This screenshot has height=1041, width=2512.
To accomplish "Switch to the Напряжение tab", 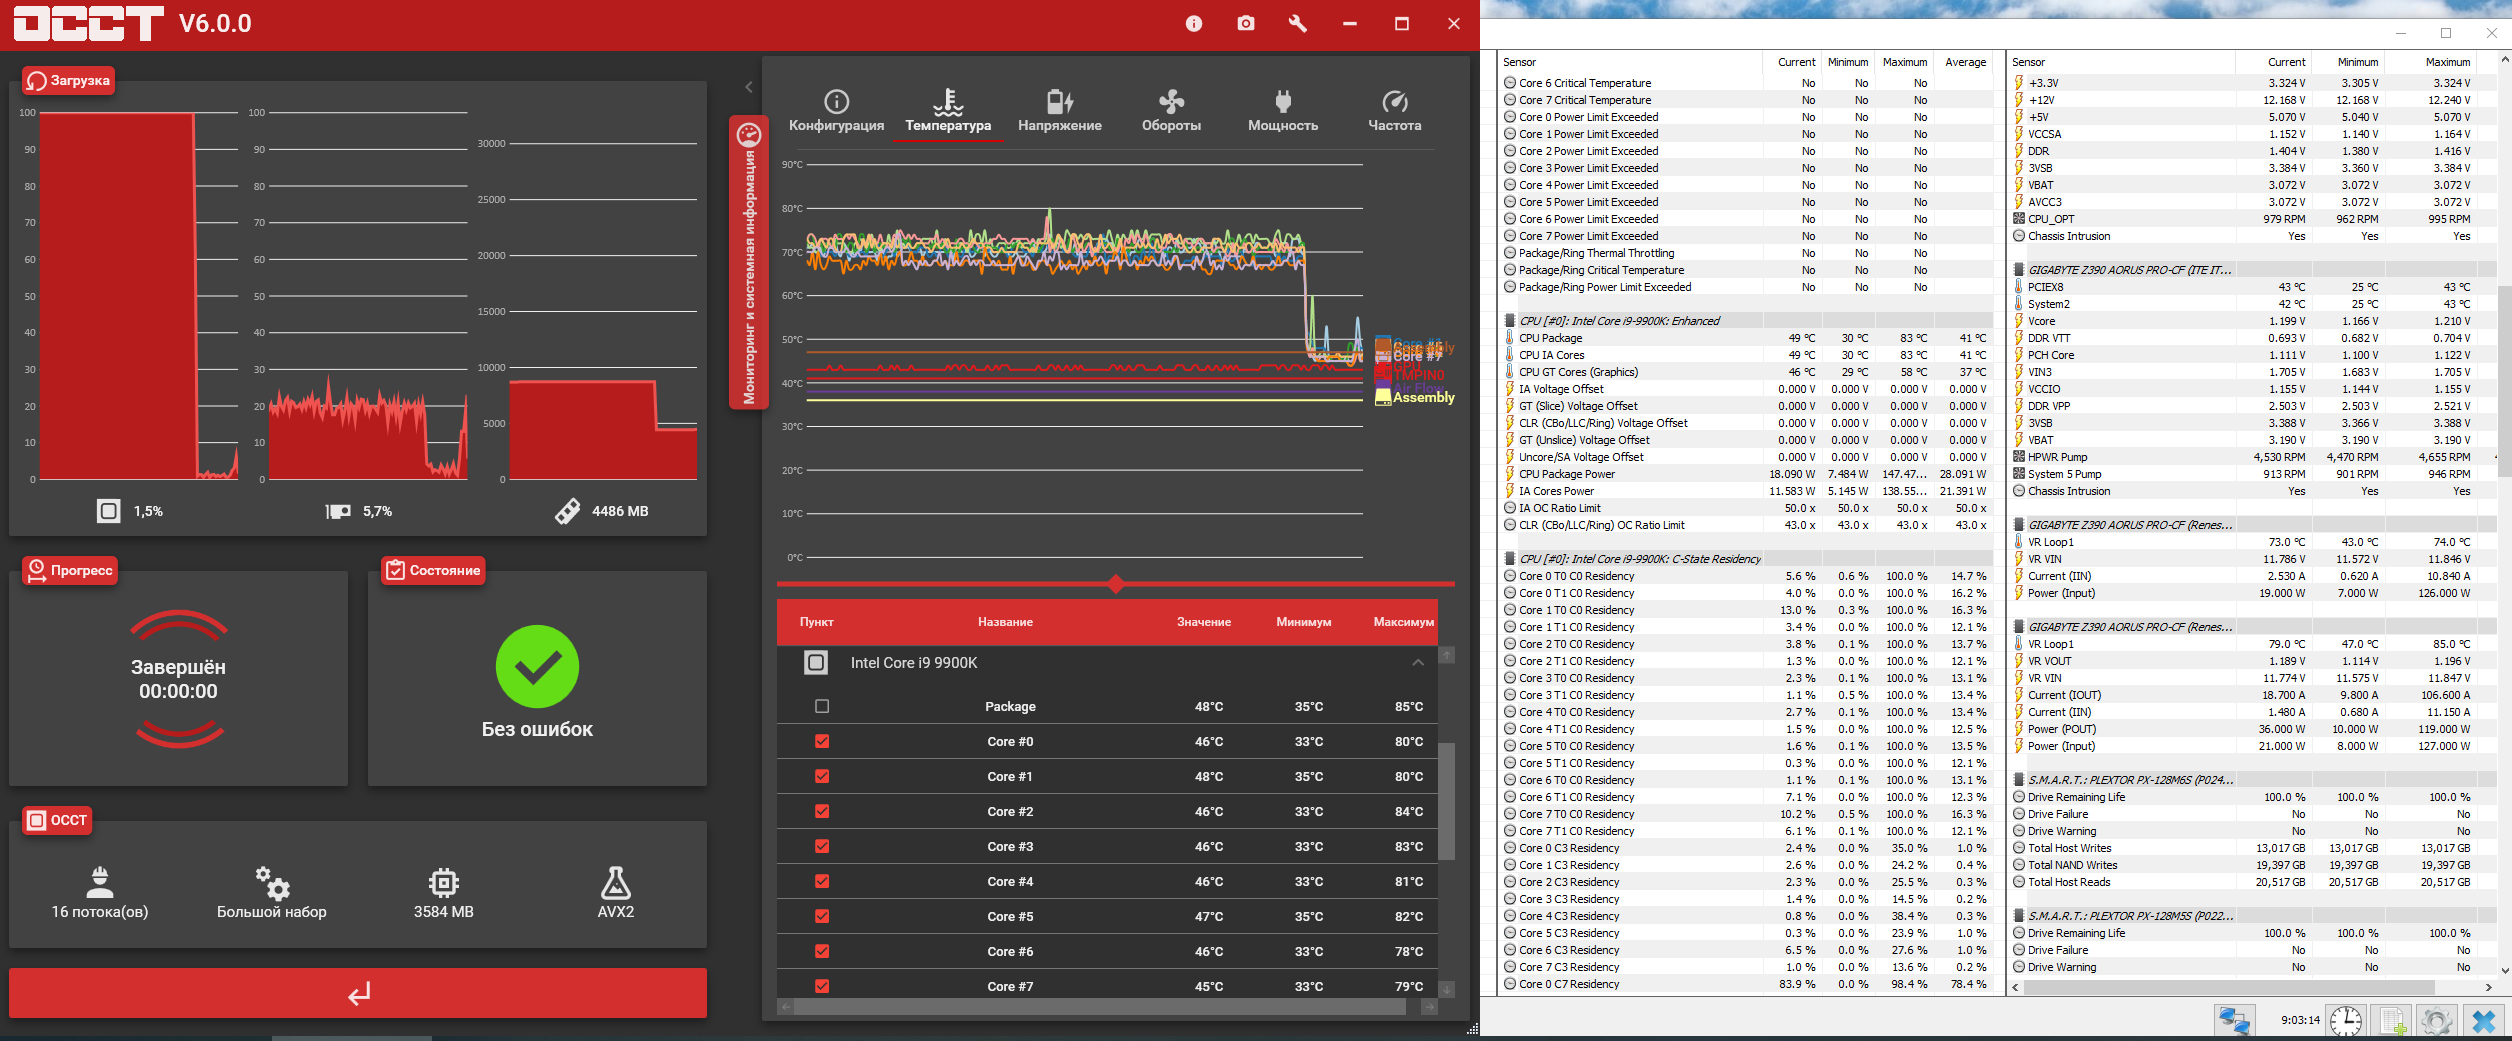I will pos(1059,111).
